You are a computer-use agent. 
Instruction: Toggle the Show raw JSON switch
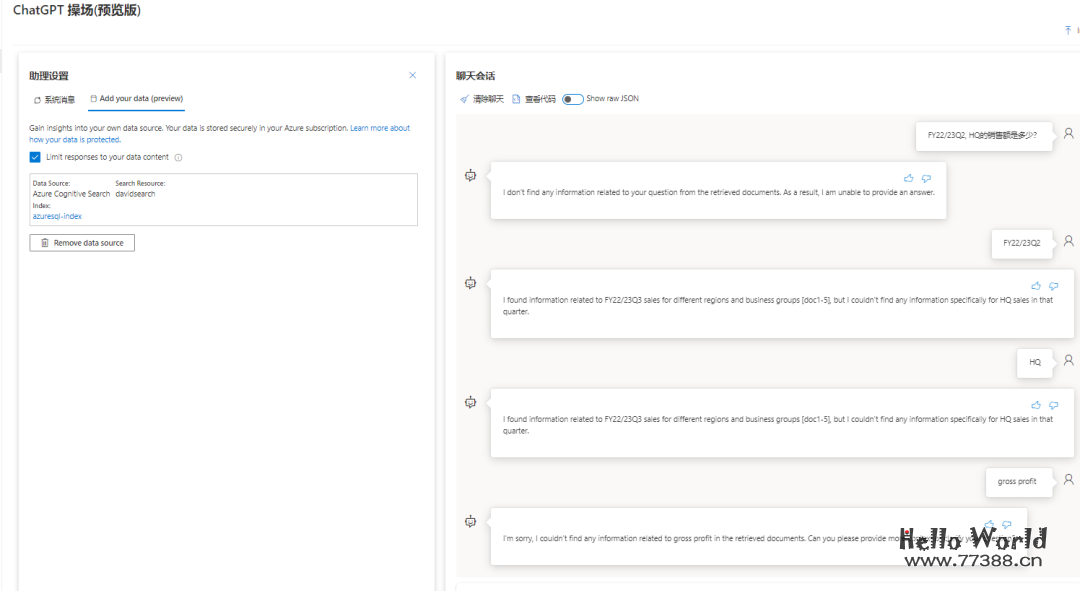573,99
